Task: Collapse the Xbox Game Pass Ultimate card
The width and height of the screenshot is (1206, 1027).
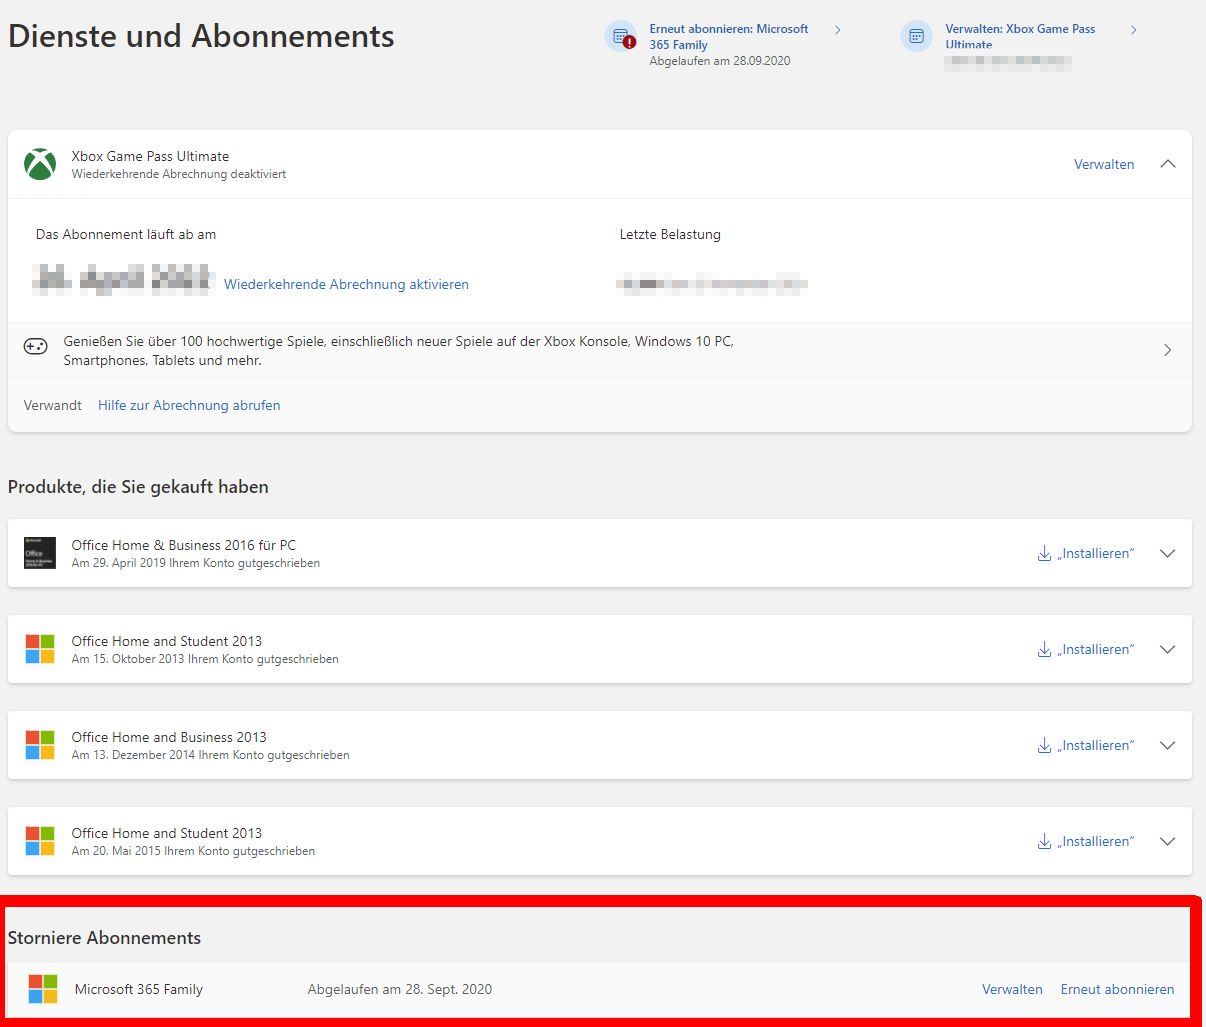Action: pyautogui.click(x=1167, y=164)
